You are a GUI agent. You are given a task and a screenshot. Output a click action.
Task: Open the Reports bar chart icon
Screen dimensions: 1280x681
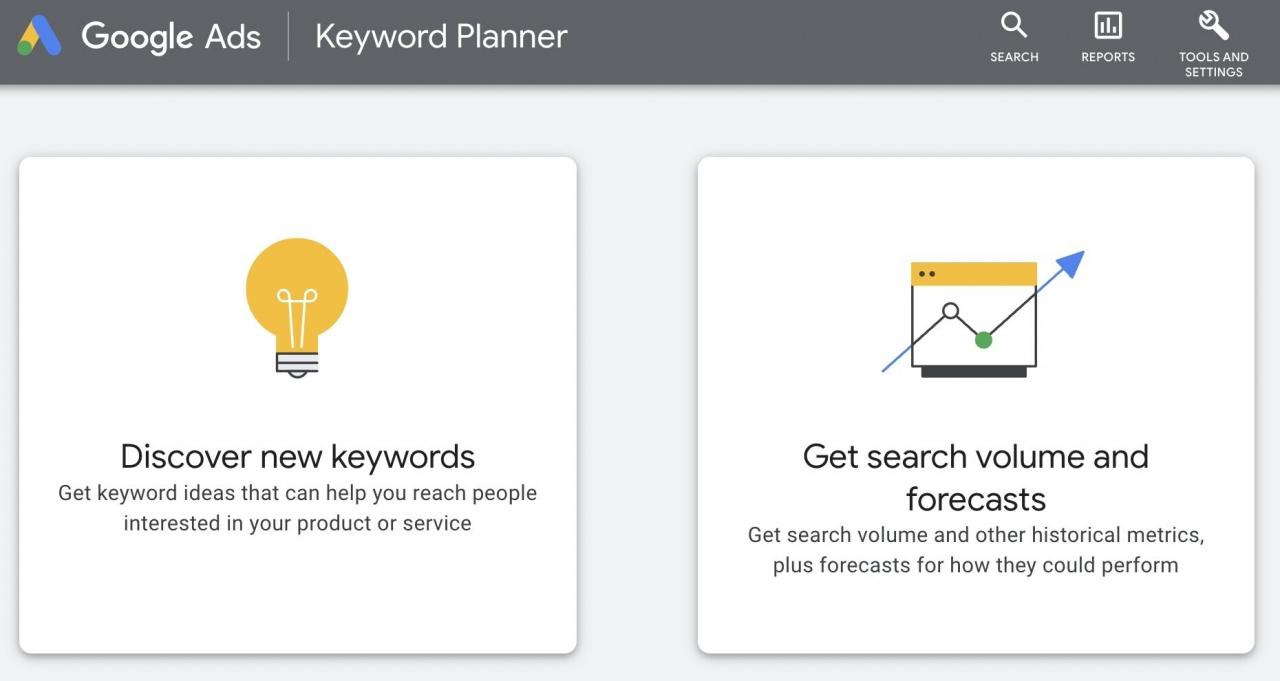[x=1108, y=25]
